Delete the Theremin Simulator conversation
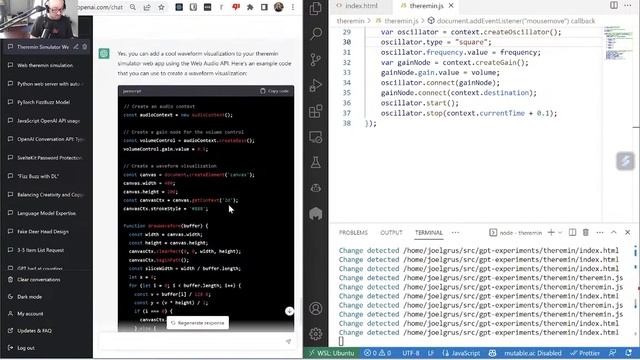This screenshot has width=640, height=360. point(85,47)
